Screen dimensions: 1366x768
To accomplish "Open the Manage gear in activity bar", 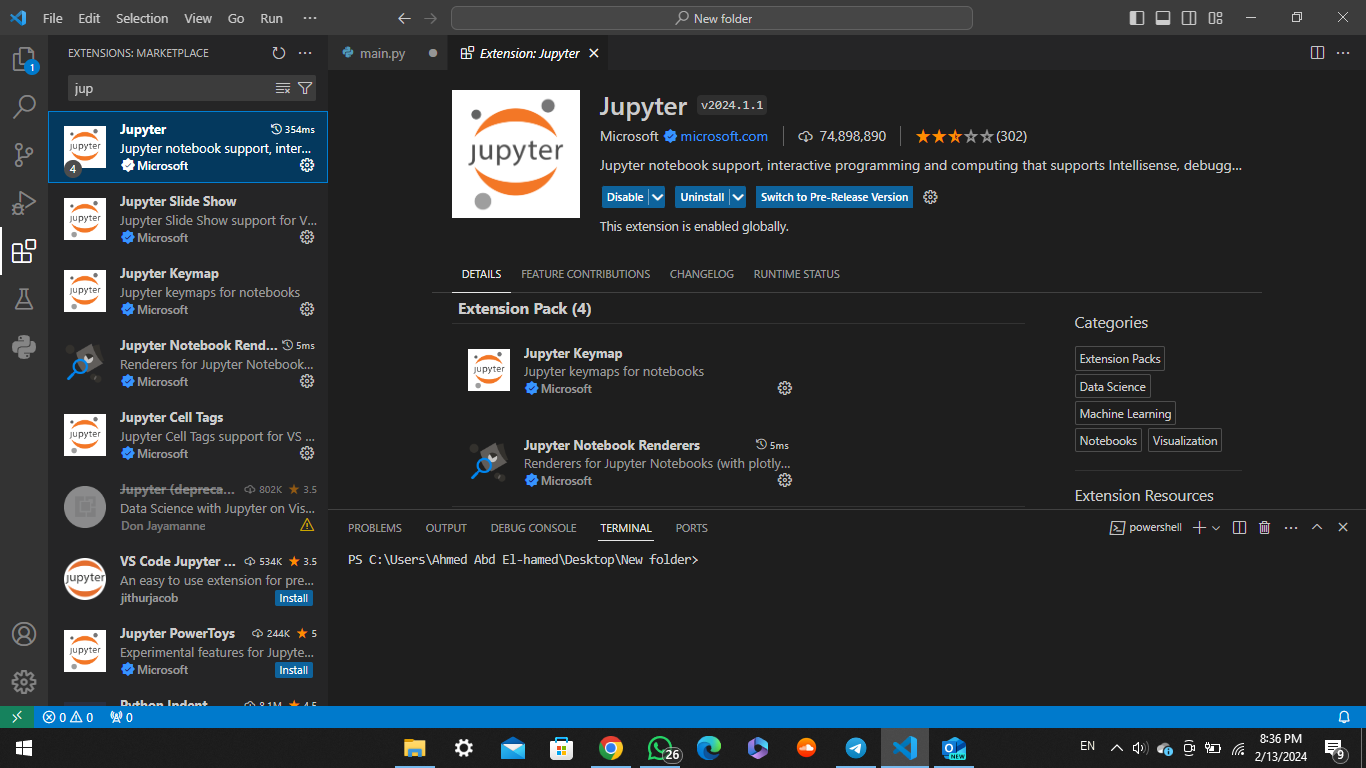I will (x=24, y=683).
